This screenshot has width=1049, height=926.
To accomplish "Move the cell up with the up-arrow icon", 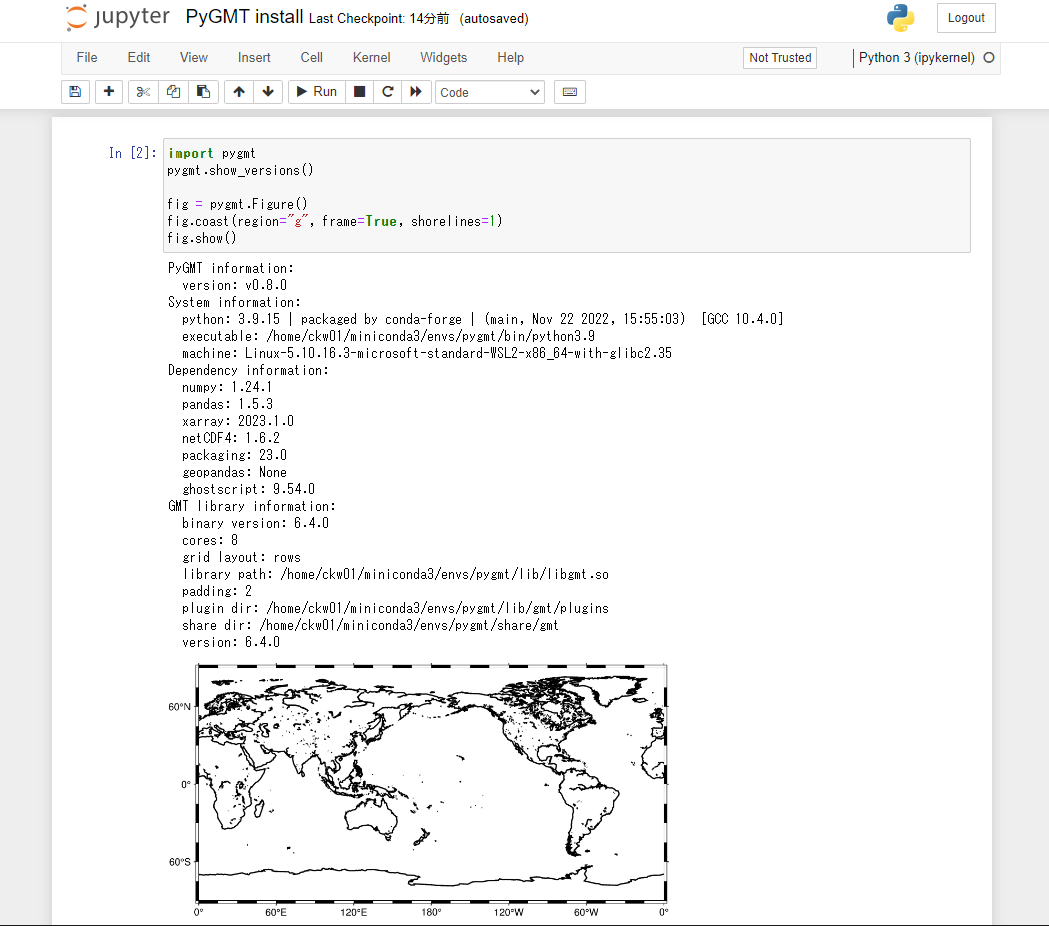I will [x=238, y=91].
